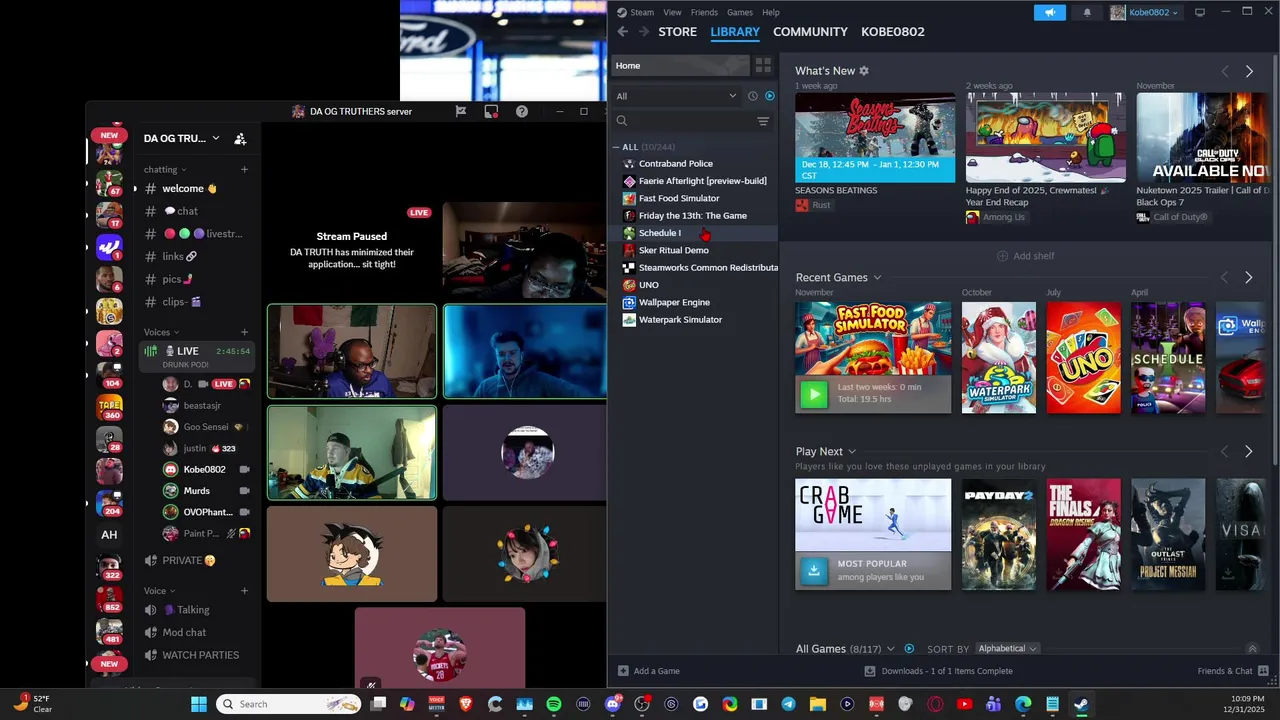Open advanced filter options in library search
This screenshot has height=720, width=1280.
763,121
